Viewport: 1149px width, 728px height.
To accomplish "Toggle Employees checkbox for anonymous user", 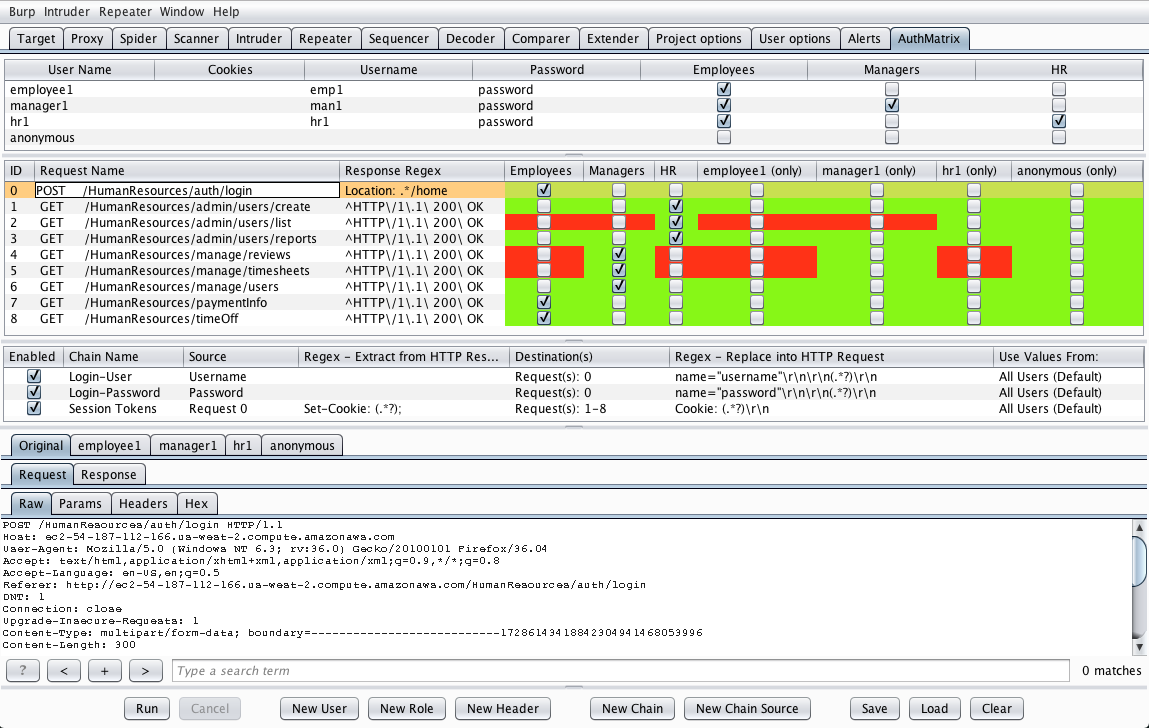I will point(724,137).
